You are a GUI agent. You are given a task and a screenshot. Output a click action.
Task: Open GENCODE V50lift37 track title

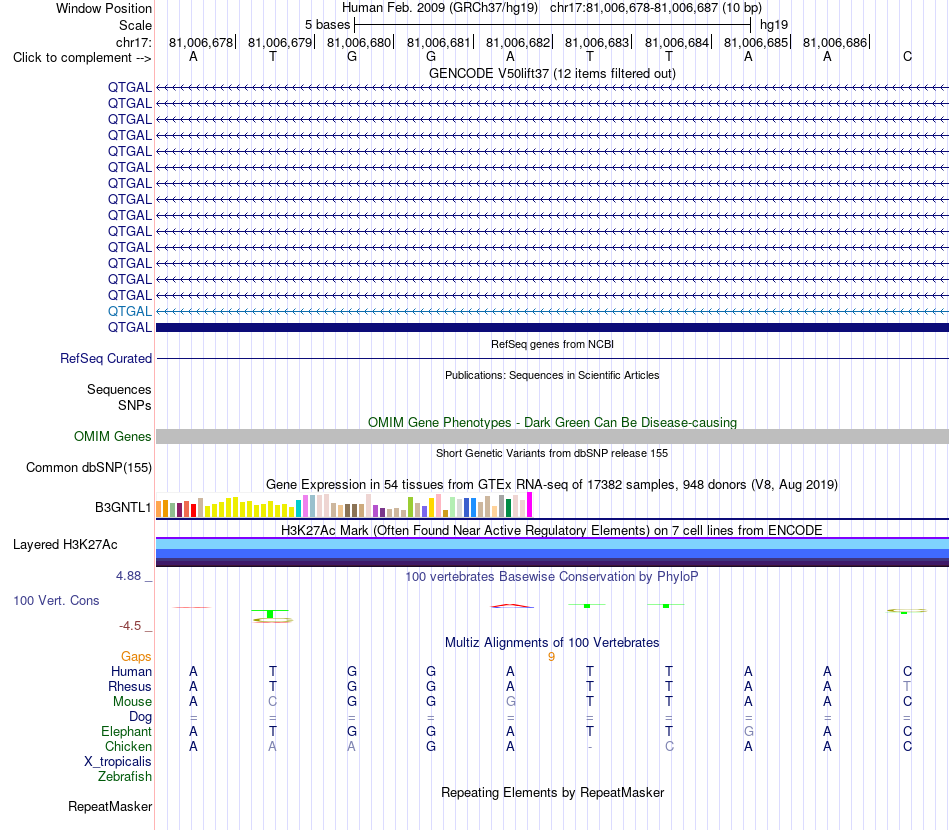click(552, 73)
